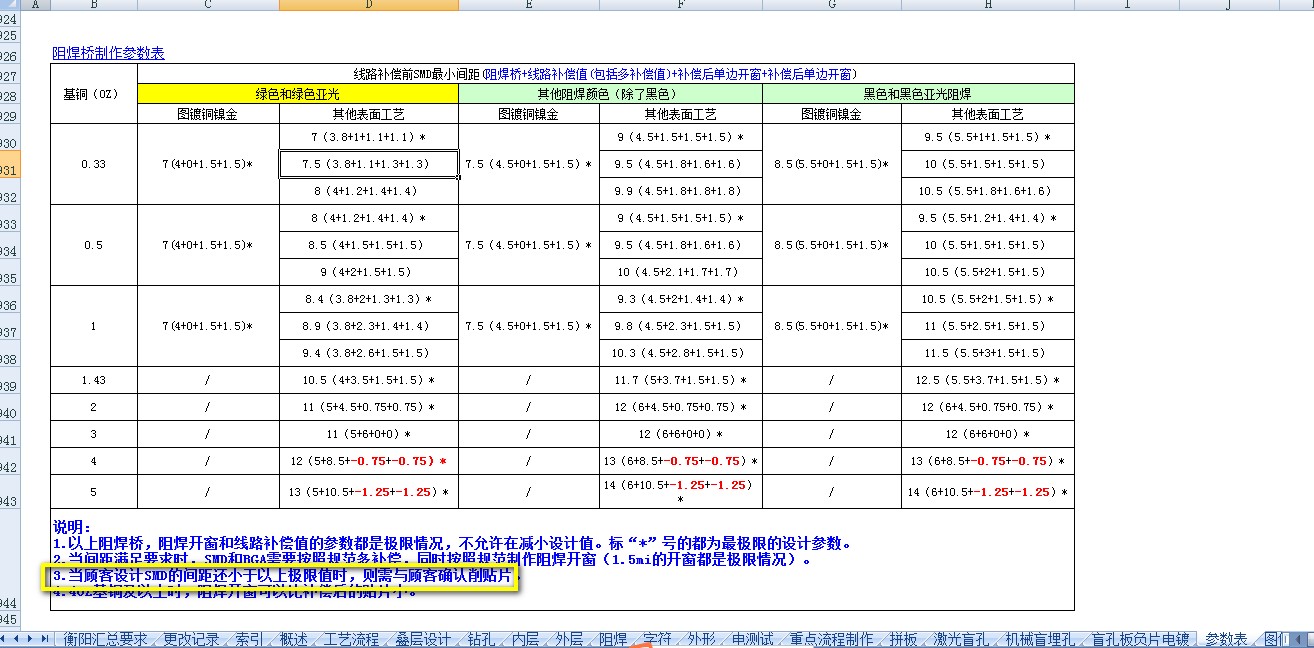Select the 1.43 base copper cell
1314x648 pixels.
click(x=94, y=380)
